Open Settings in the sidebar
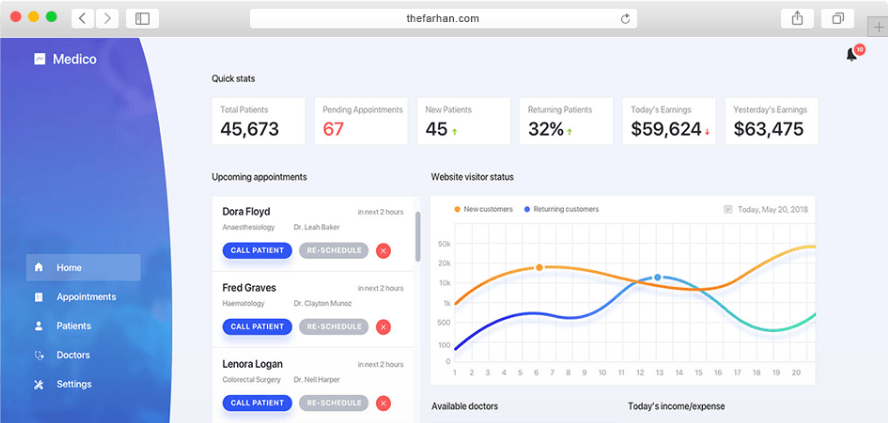This screenshot has width=888, height=423. [74, 384]
